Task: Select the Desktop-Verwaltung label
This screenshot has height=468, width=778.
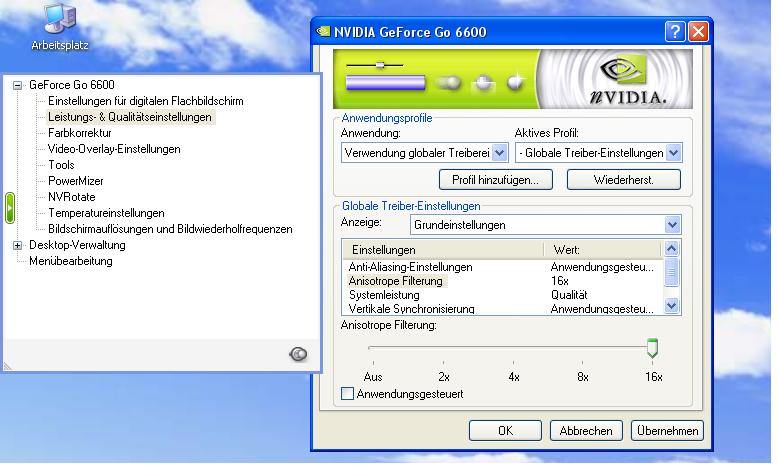Action: [77, 245]
